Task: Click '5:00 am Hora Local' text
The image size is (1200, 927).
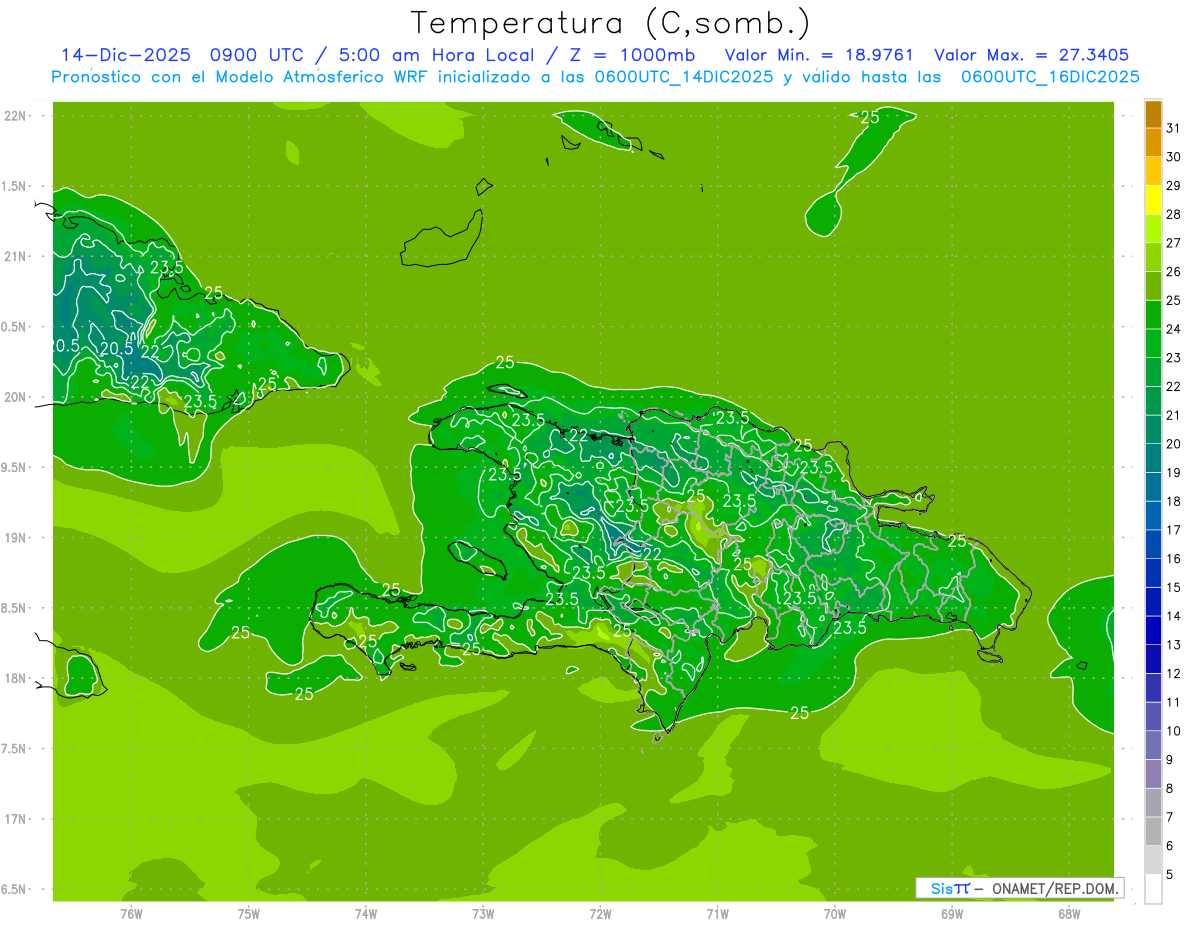Action: (x=433, y=55)
